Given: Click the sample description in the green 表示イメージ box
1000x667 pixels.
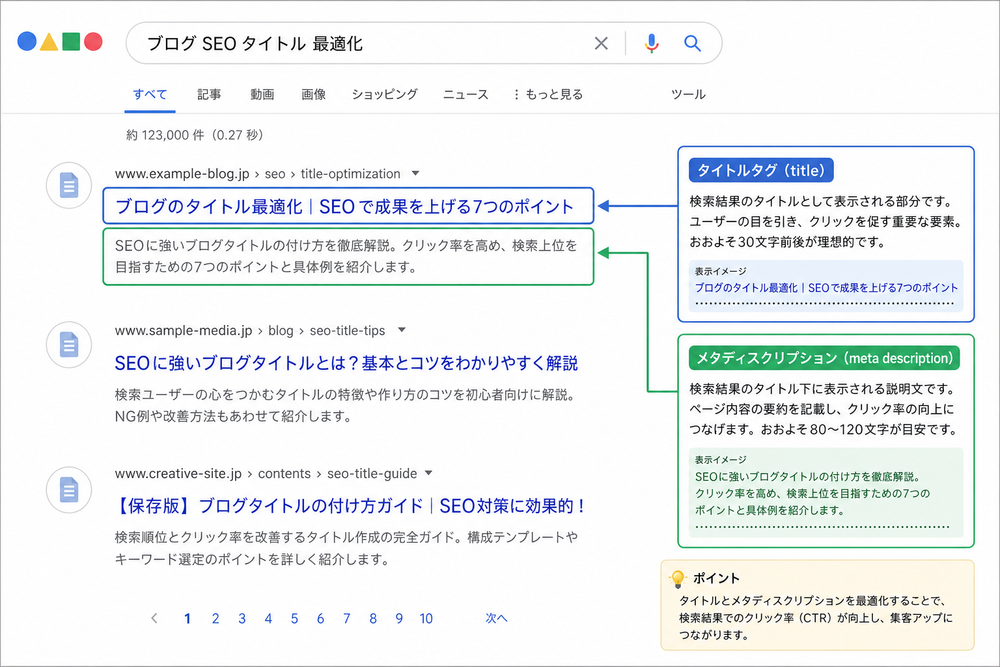Looking at the screenshot, I should coord(812,493).
